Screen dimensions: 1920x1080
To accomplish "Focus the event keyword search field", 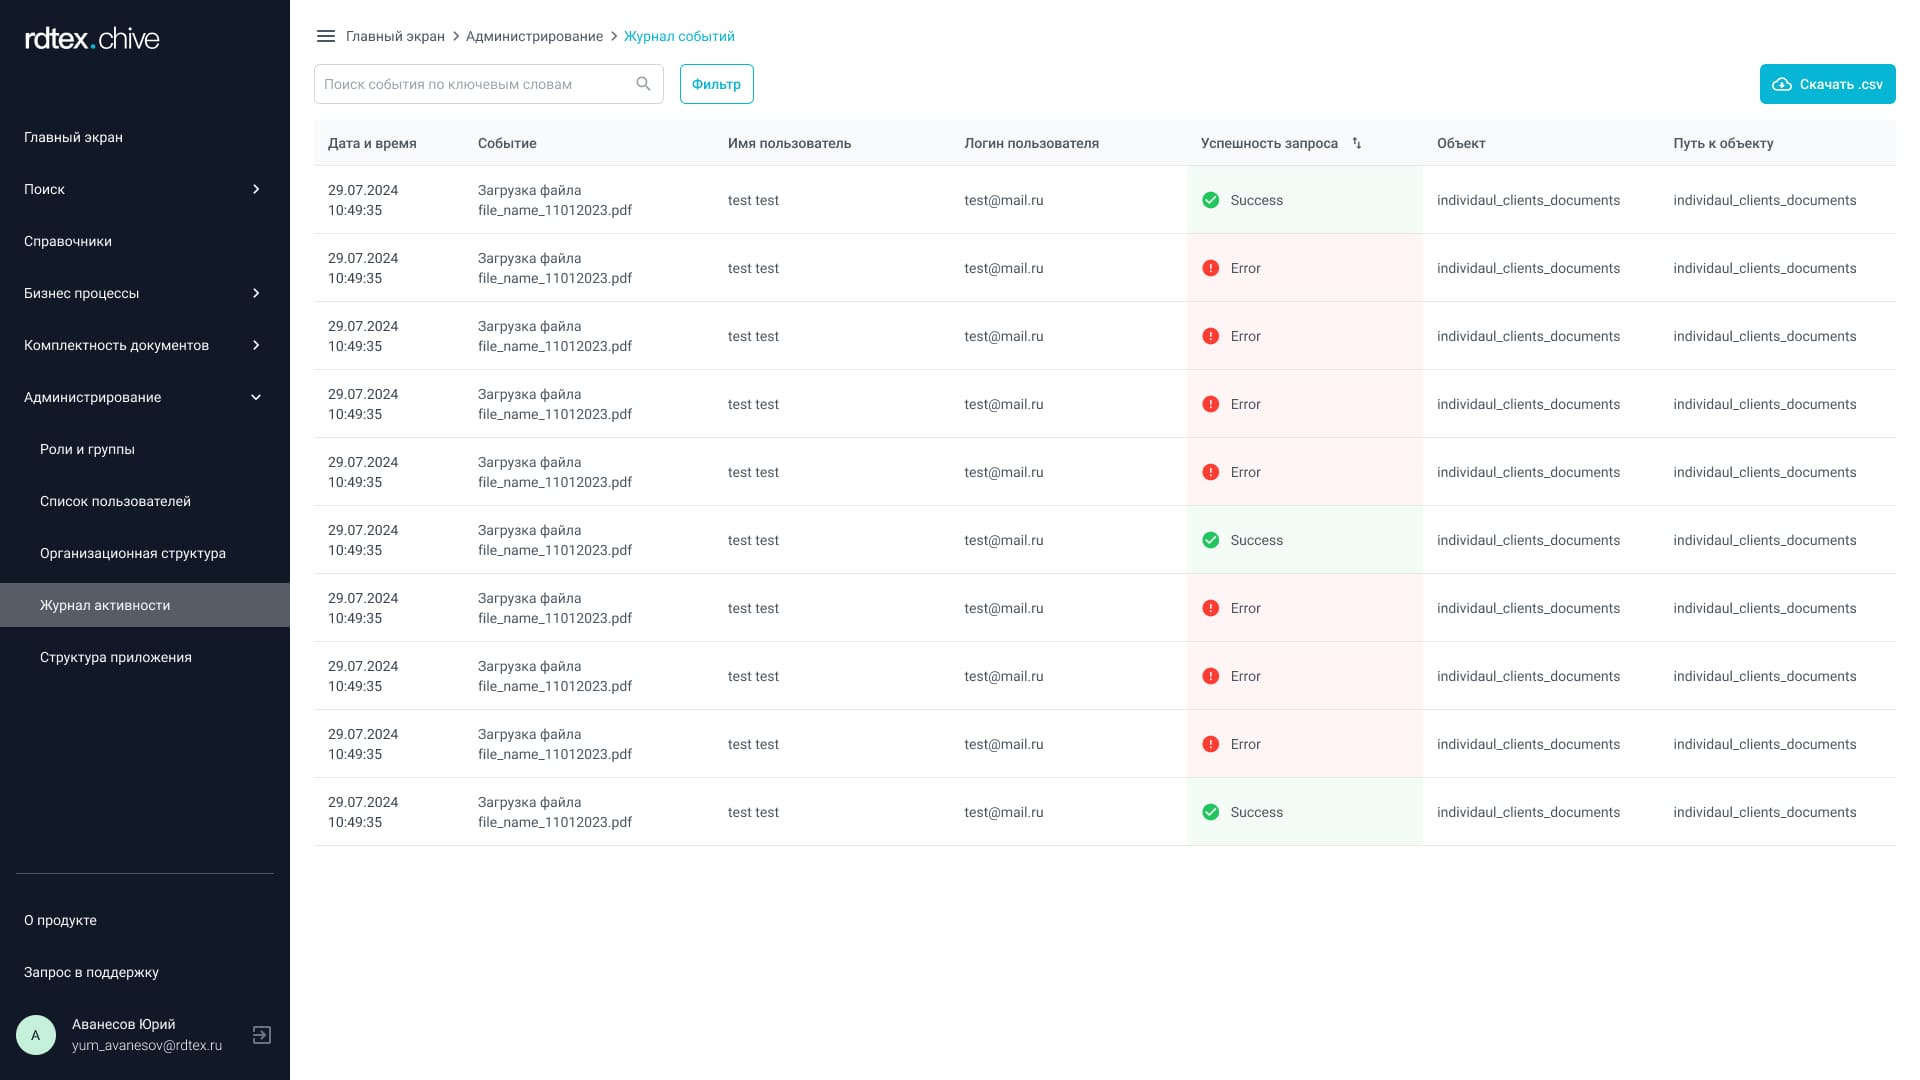I will coord(475,84).
